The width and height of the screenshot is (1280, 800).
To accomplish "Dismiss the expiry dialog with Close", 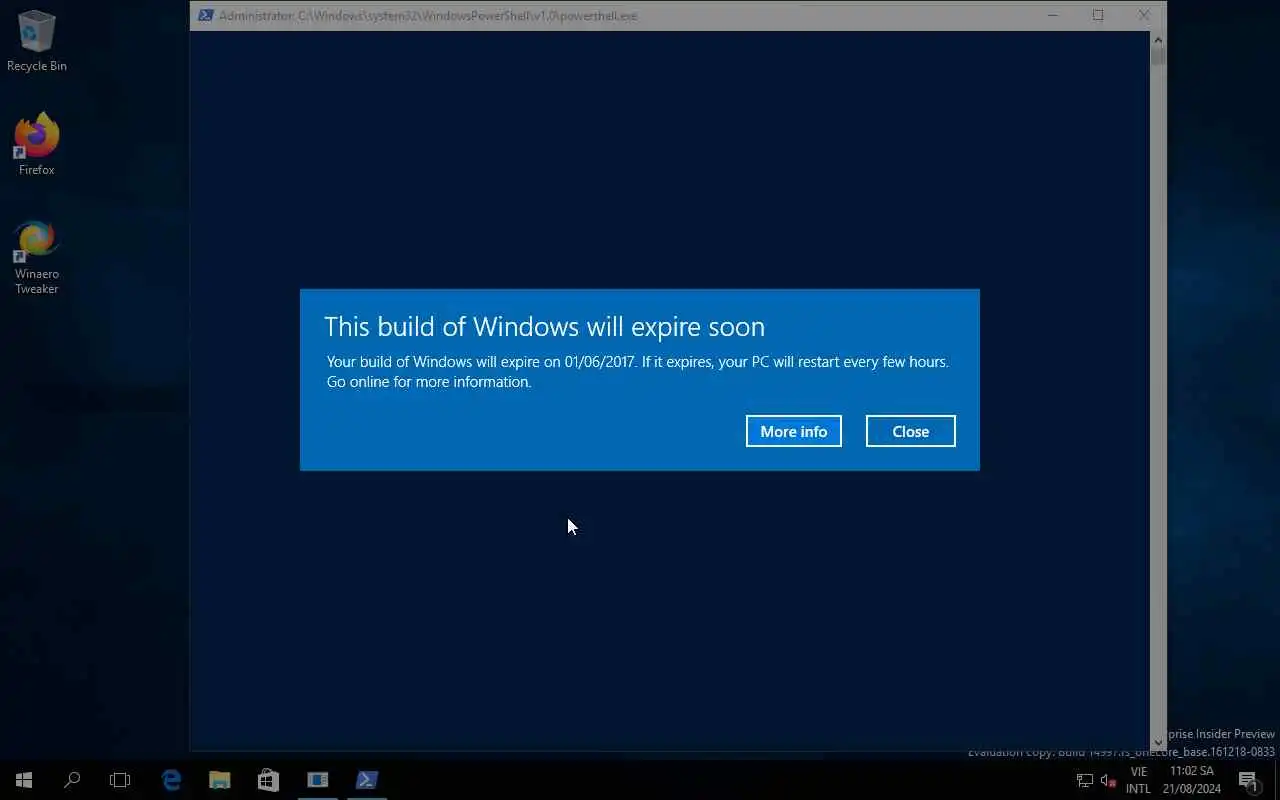I will pyautogui.click(x=910, y=431).
